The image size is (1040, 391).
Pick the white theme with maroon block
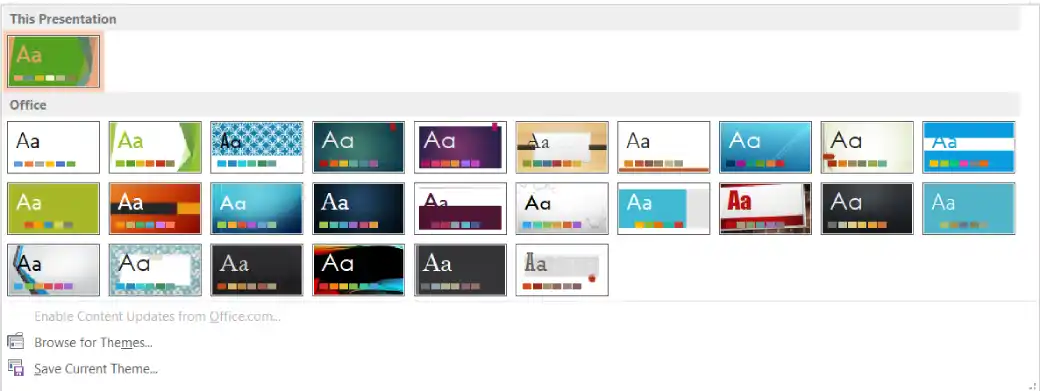460,209
